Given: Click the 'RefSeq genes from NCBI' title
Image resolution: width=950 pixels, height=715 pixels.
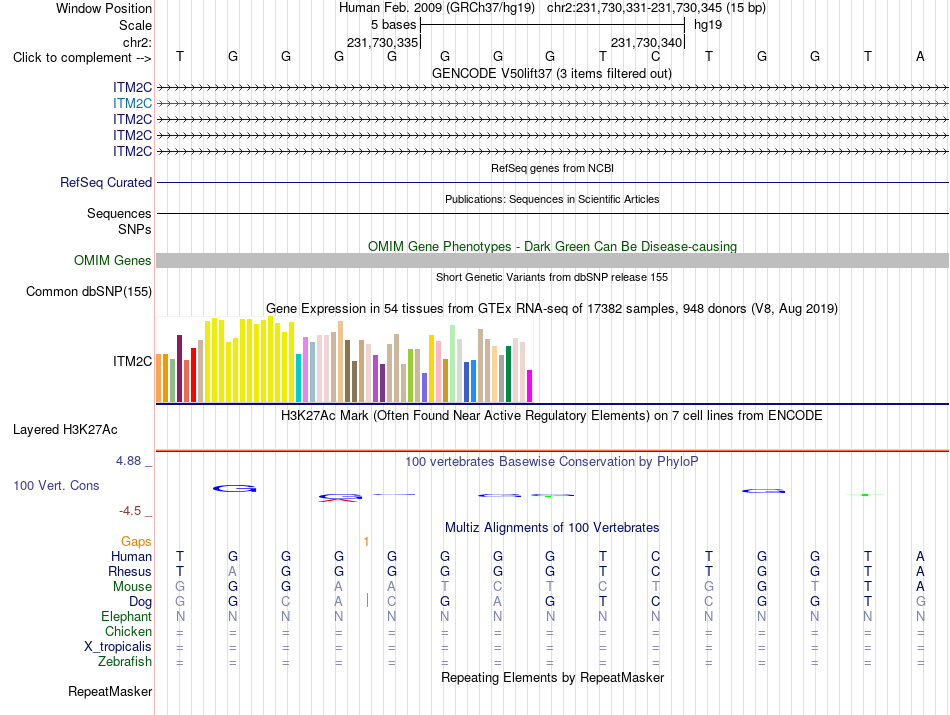Looking at the screenshot, I should 553,168.
